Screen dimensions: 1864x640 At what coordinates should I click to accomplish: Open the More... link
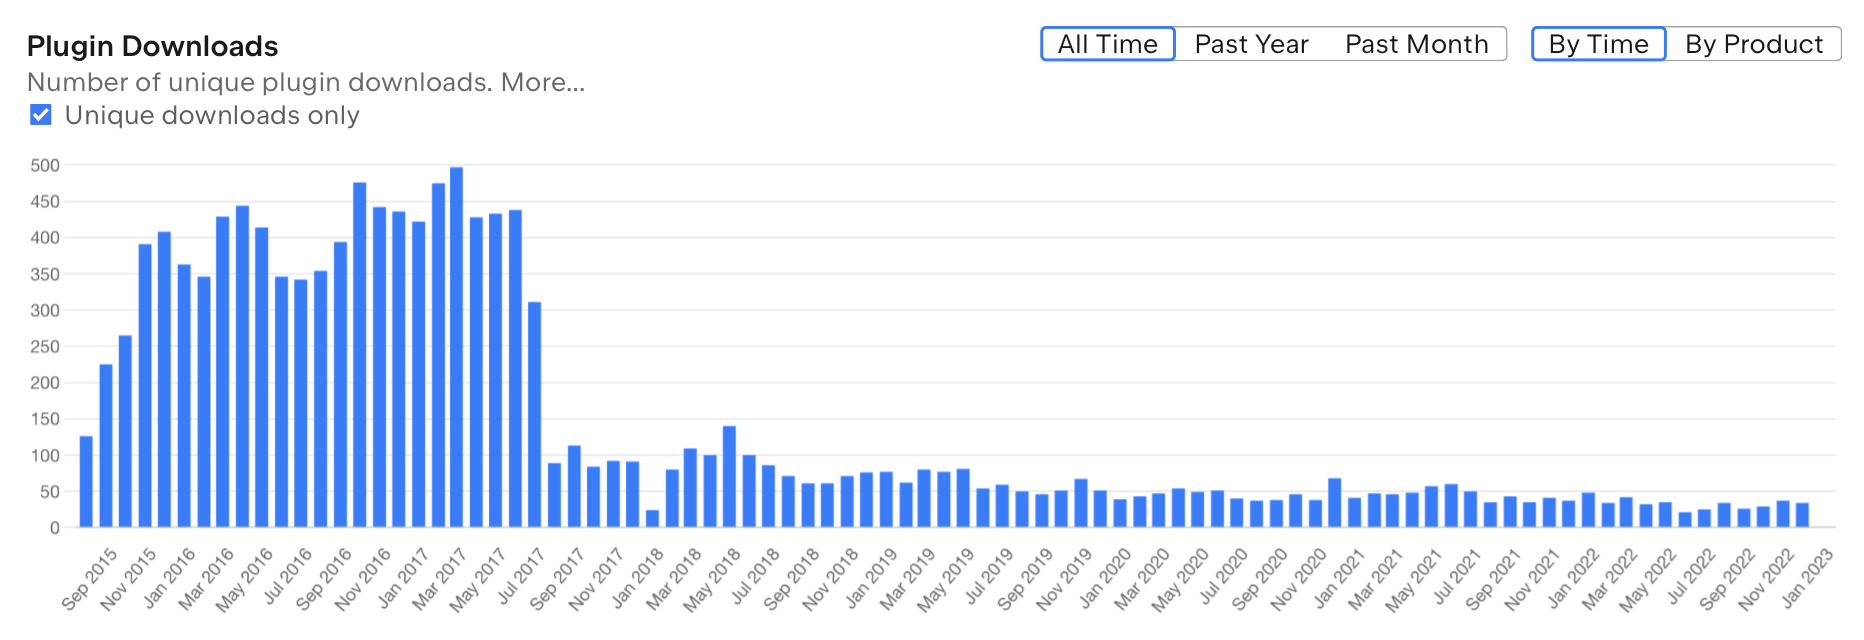coord(543,82)
